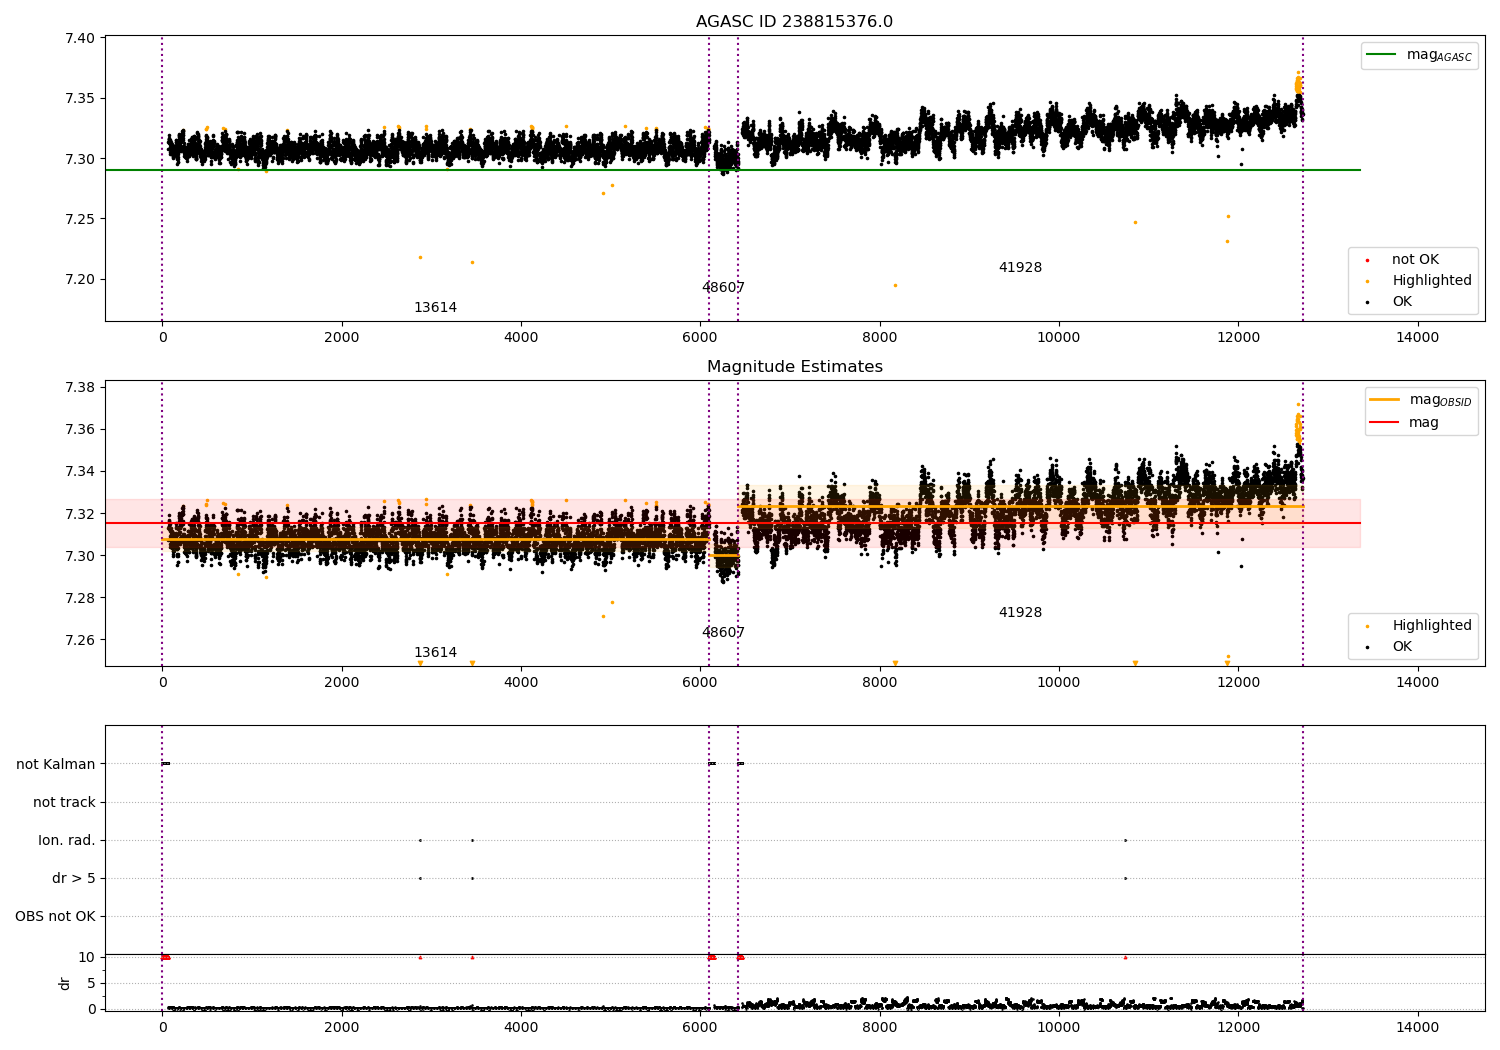Click the 'not Kalman' axis label
Image resolution: width=1500 pixels, height=1050 pixels.
56,764
